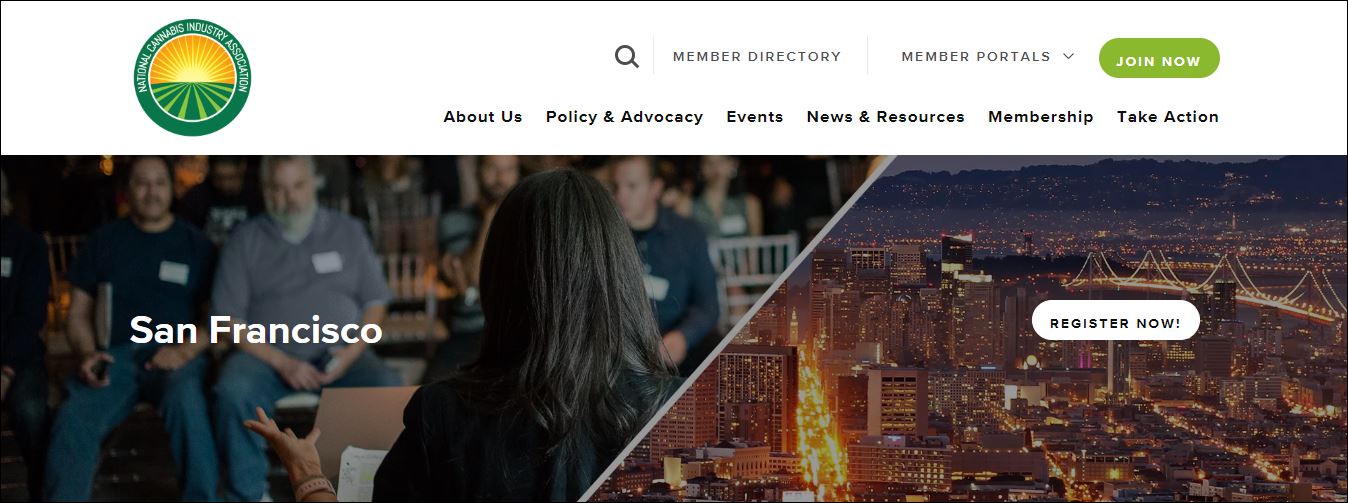Open the Events navigation item
This screenshot has width=1348, height=503.
click(x=755, y=116)
